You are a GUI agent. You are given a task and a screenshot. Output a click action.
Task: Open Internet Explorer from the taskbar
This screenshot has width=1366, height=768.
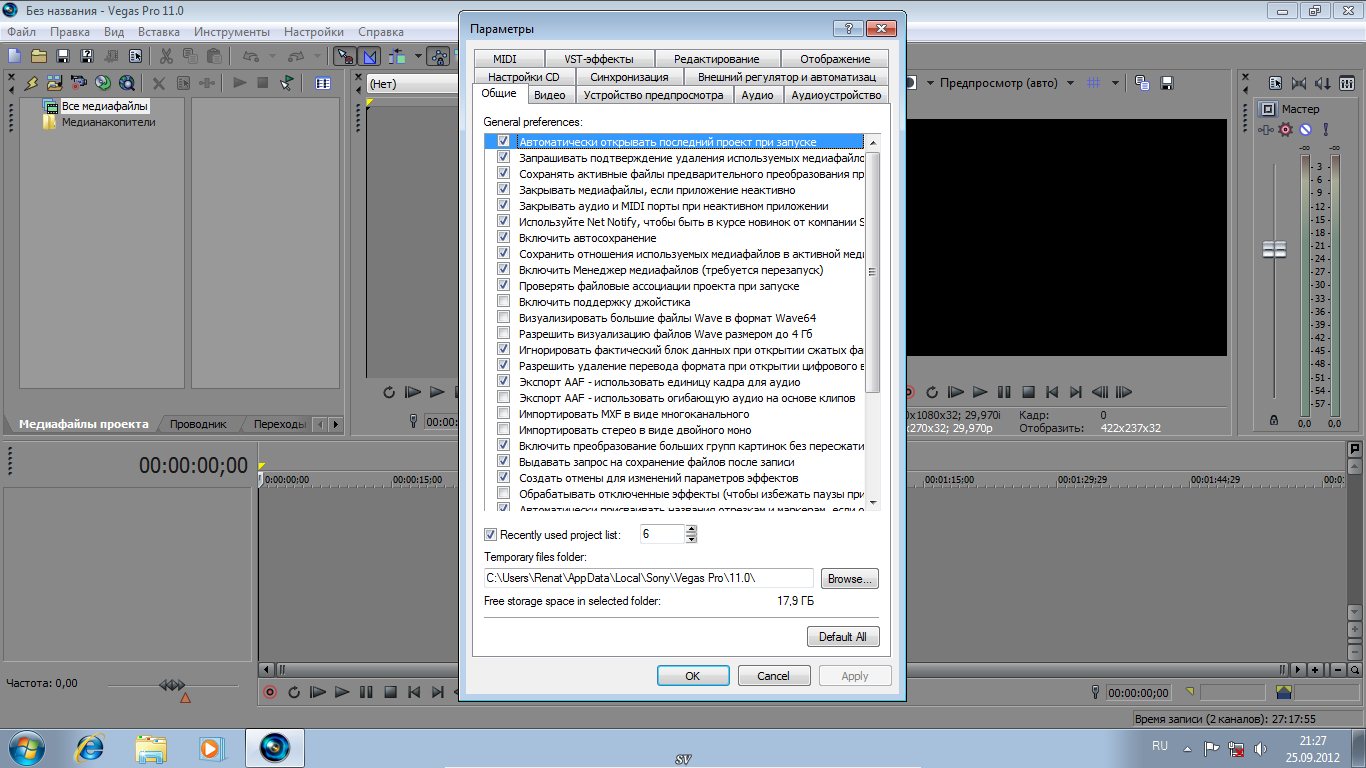click(90, 746)
